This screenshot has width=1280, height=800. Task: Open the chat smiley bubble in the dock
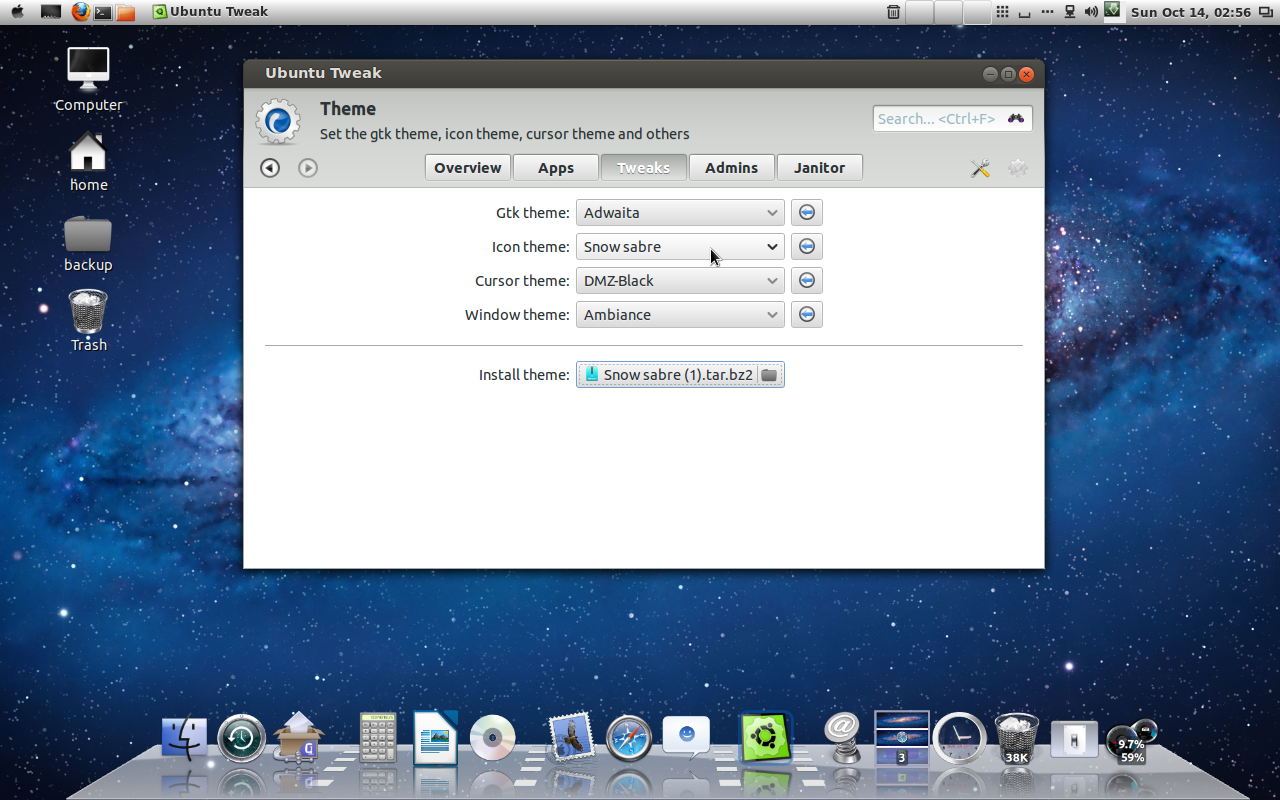click(686, 738)
